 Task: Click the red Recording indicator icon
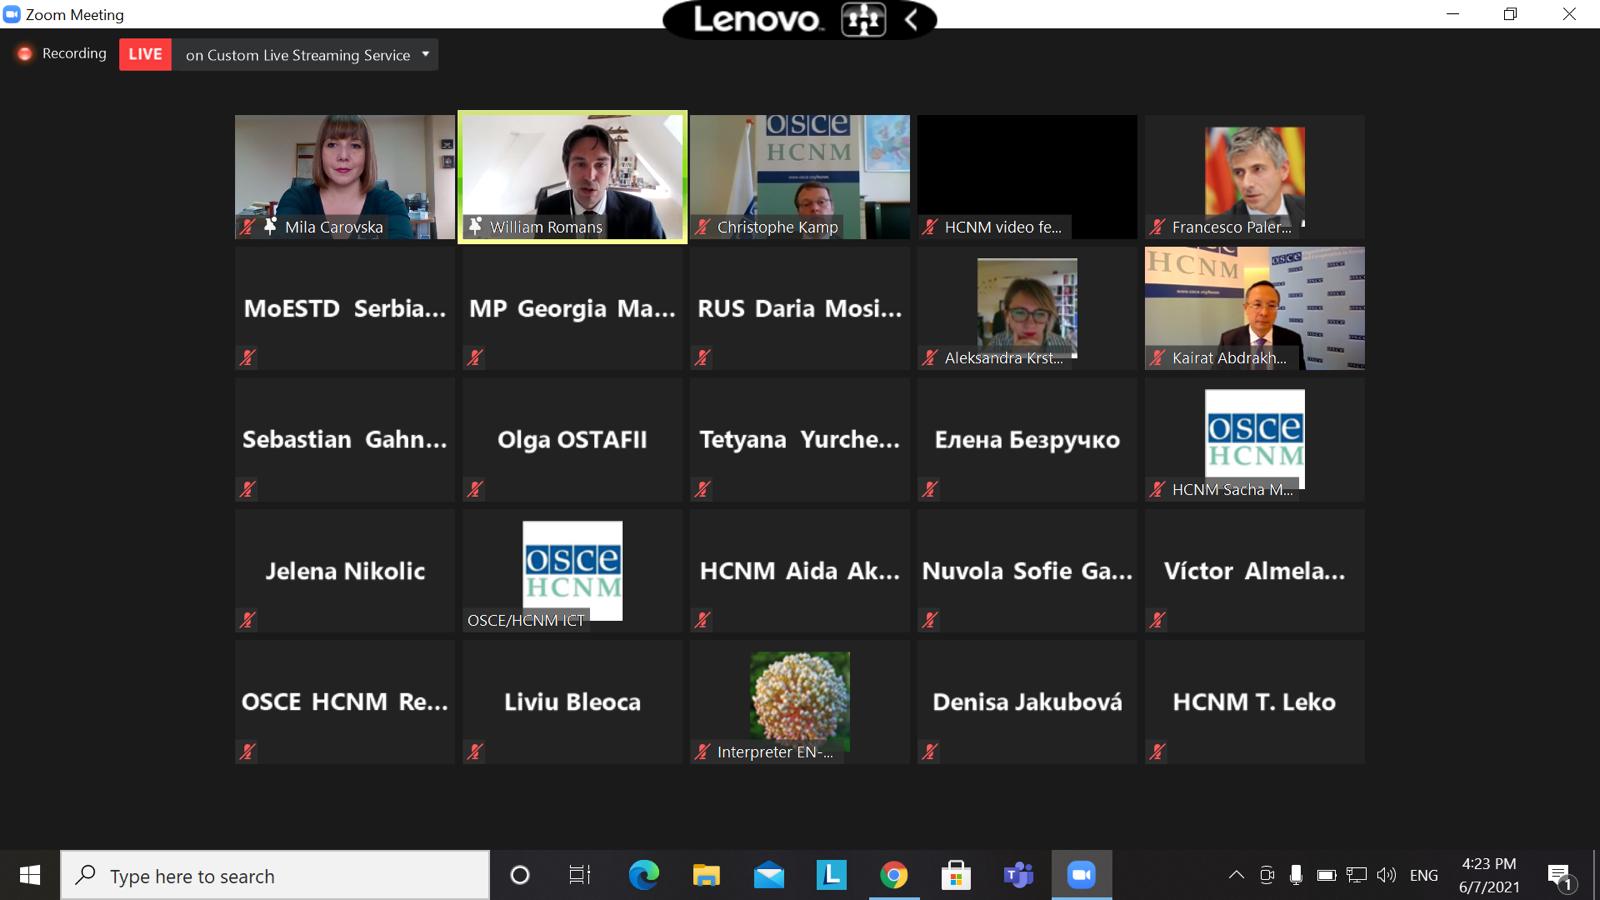[25, 54]
